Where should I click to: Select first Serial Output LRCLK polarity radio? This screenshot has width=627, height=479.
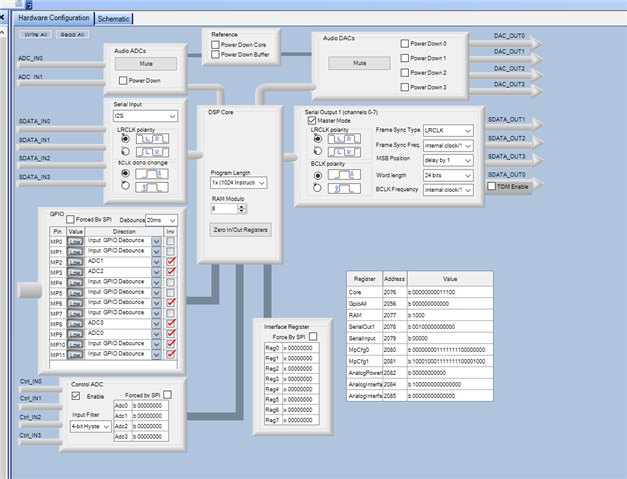(x=317, y=139)
